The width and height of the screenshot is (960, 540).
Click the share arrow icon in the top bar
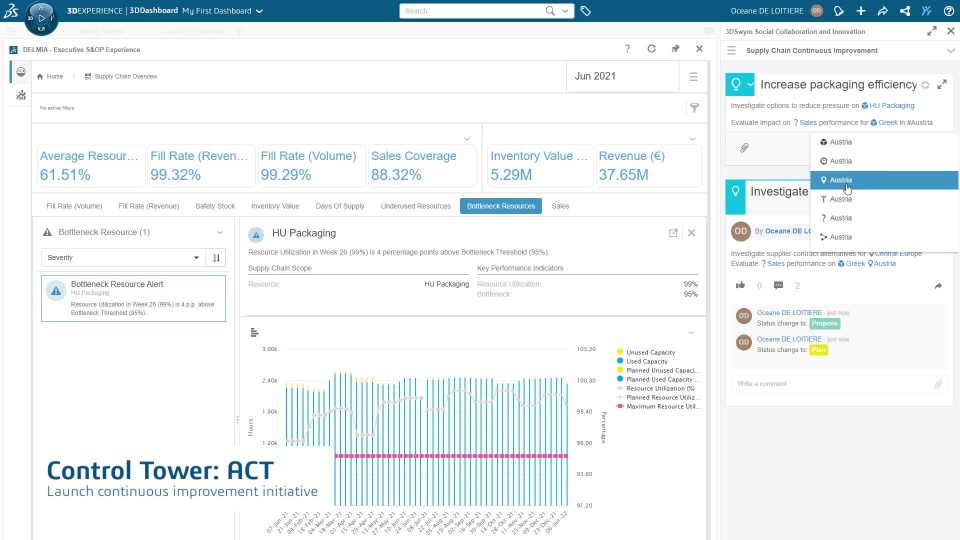point(883,11)
